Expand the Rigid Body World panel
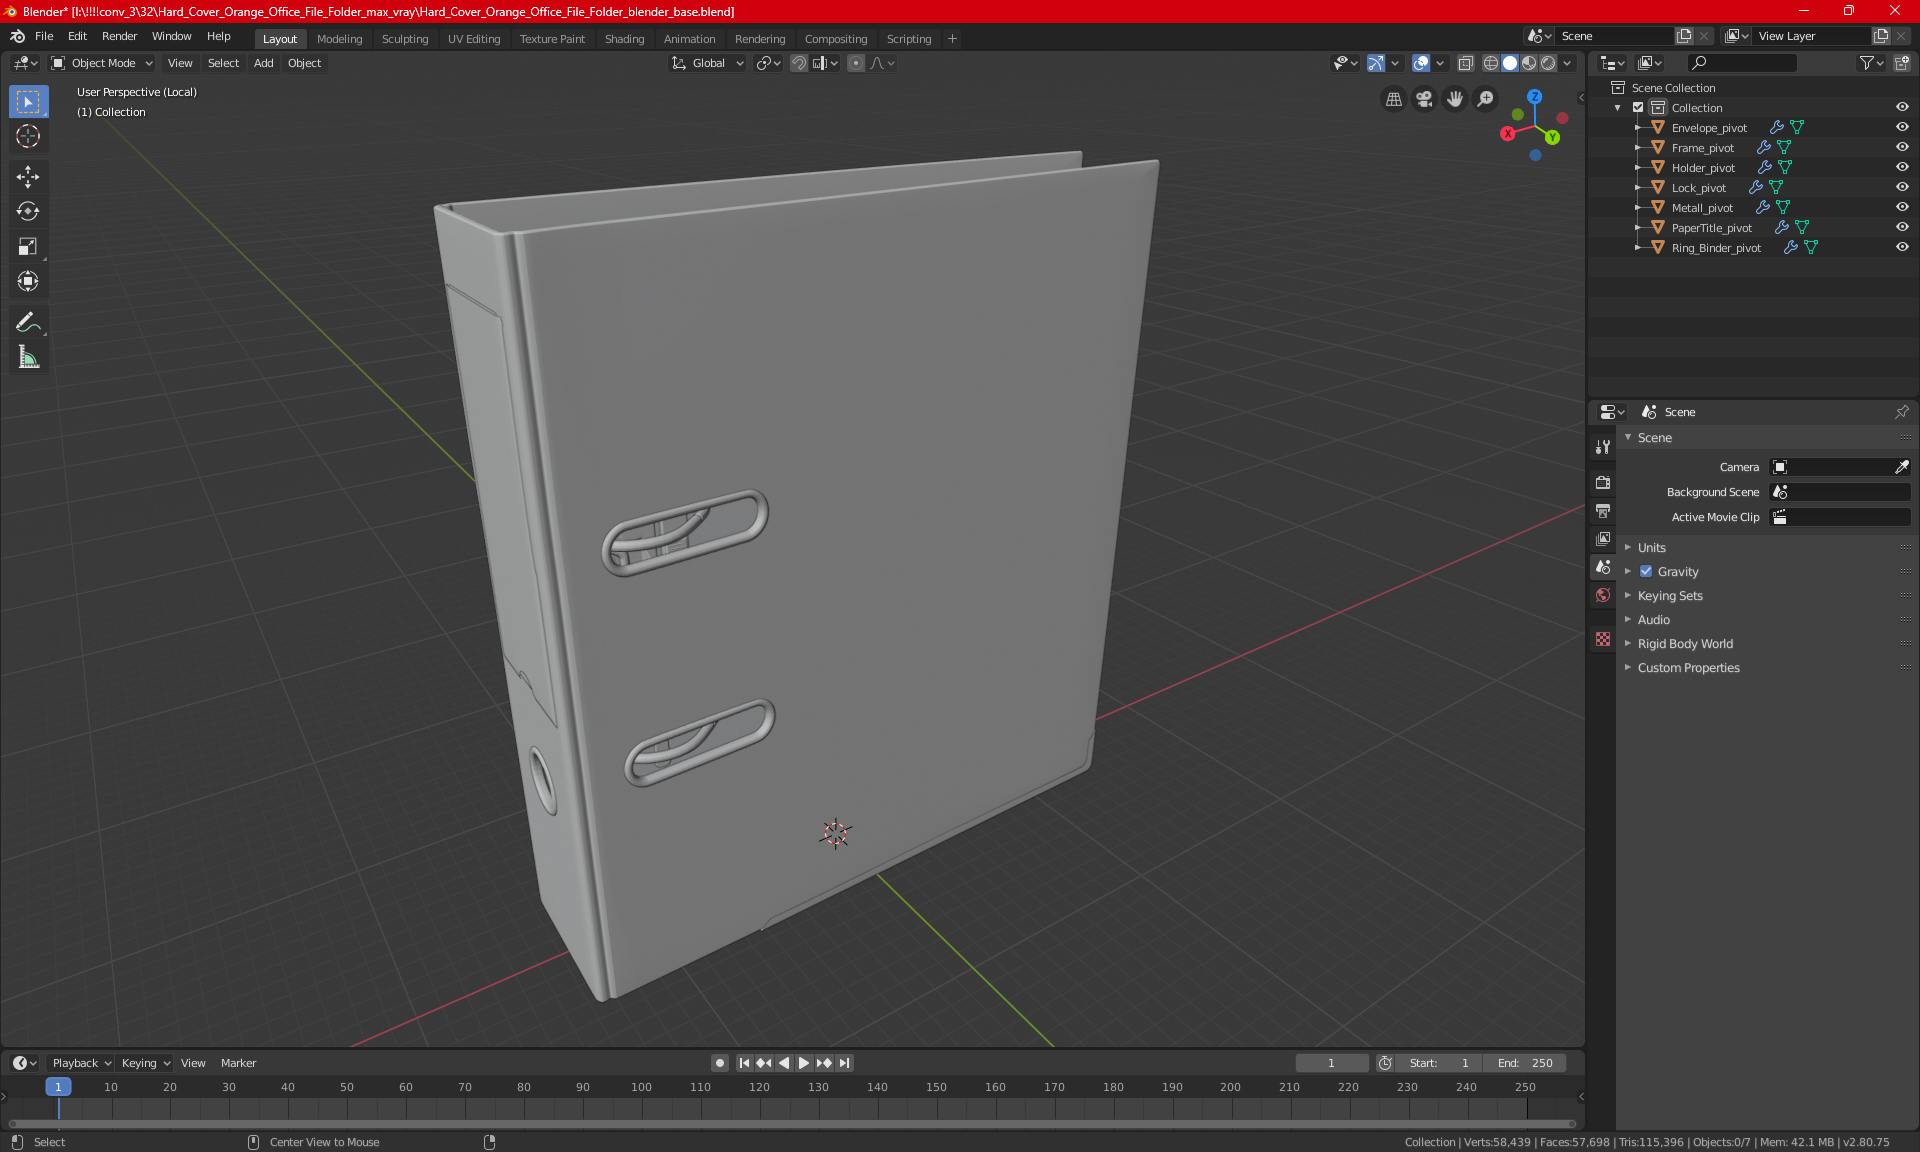 (x=1685, y=644)
